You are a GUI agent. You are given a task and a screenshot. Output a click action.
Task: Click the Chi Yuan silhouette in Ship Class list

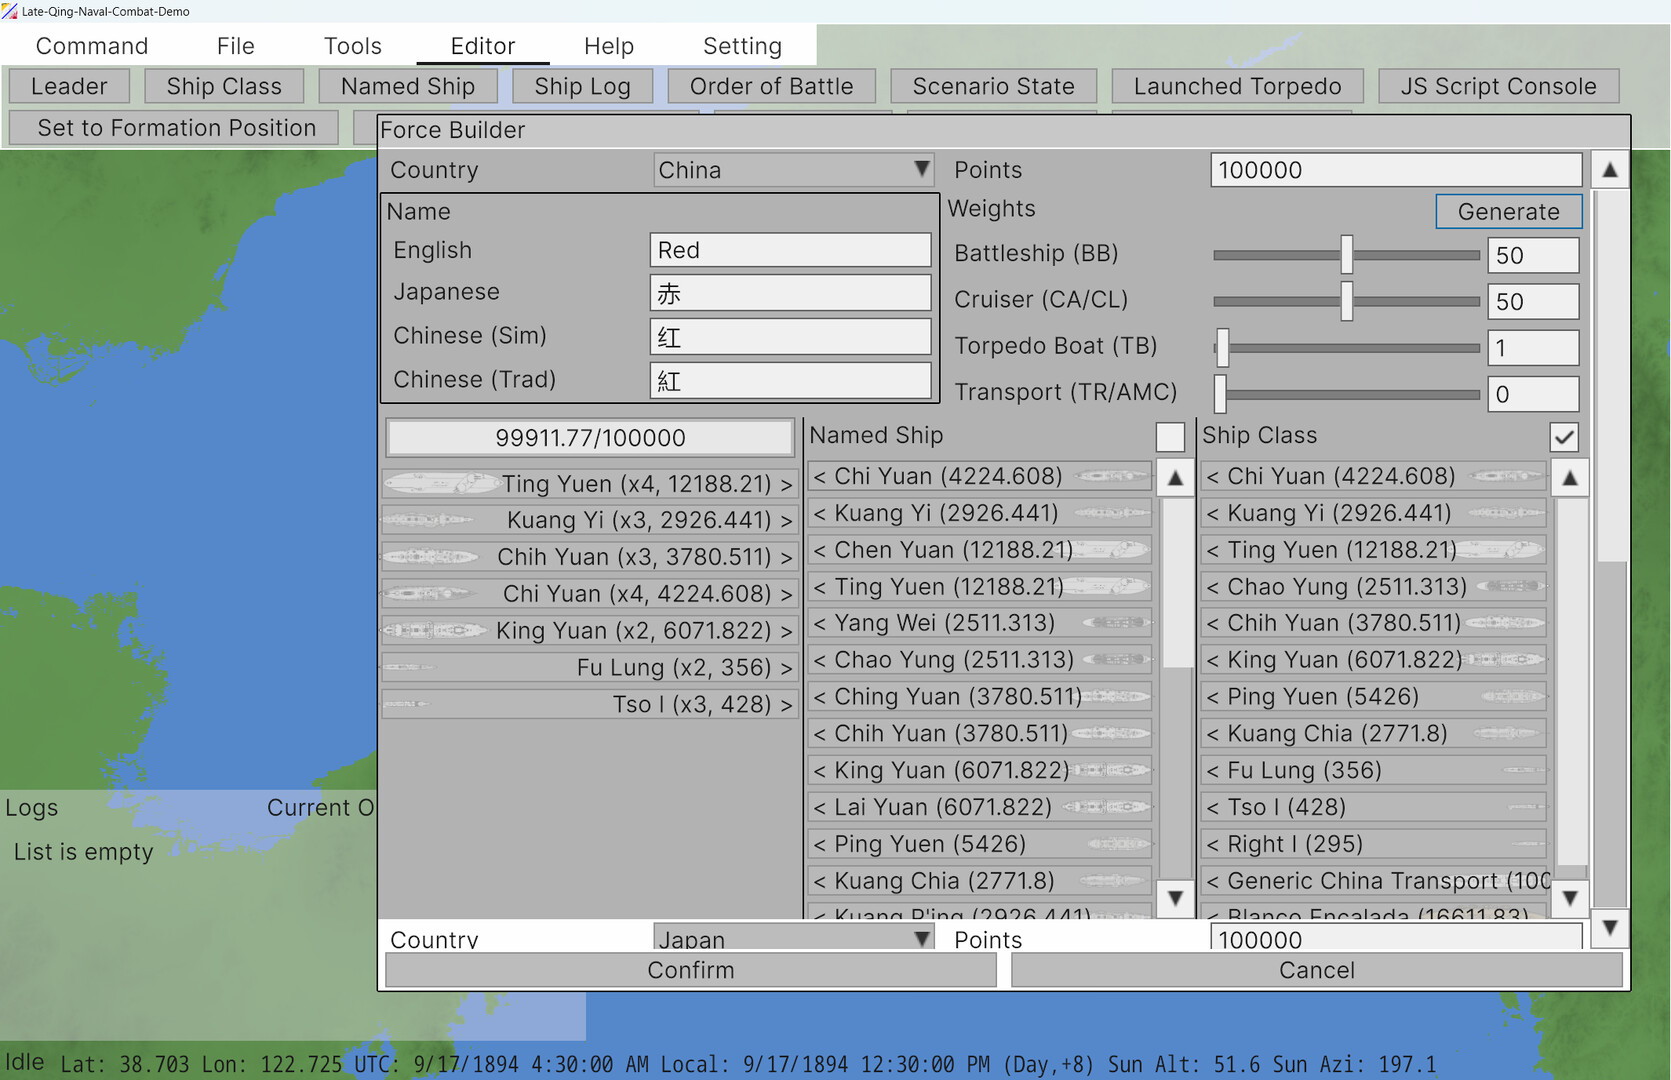tap(1505, 477)
